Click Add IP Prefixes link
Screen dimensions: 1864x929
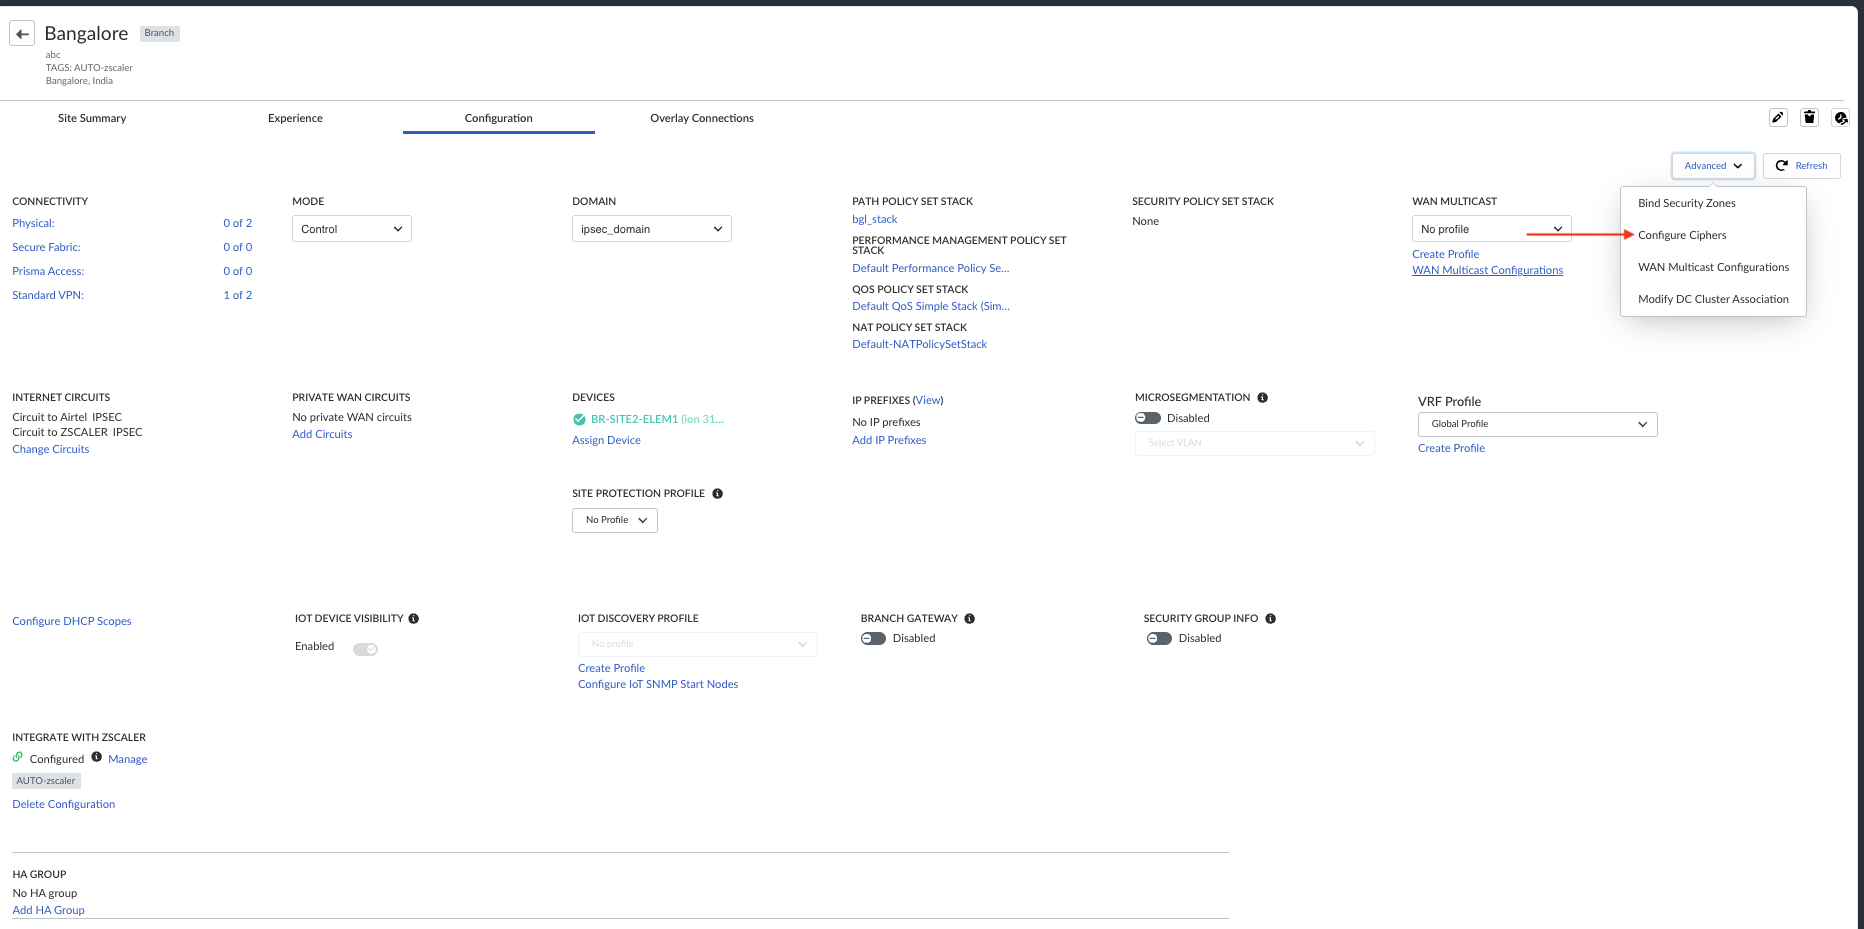click(x=889, y=440)
